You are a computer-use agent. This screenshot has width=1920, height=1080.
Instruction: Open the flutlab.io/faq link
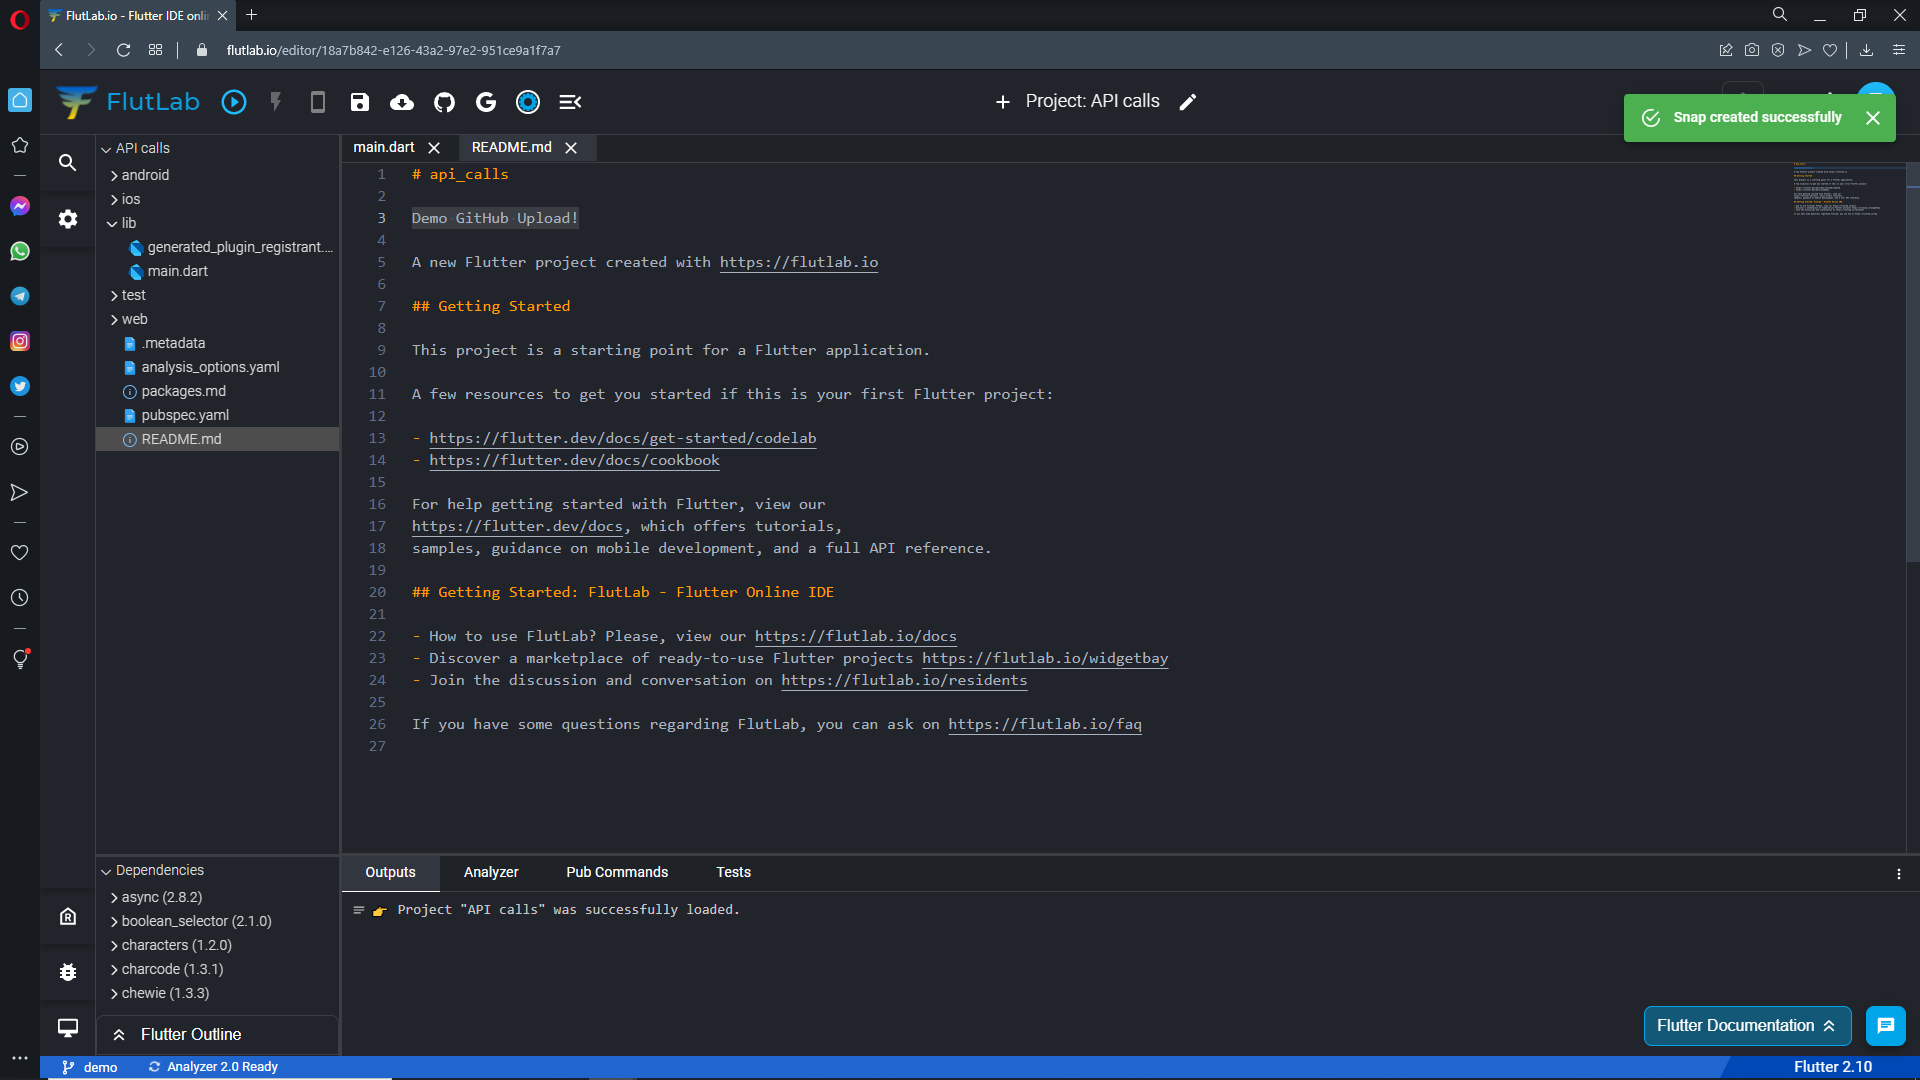[x=1045, y=724]
